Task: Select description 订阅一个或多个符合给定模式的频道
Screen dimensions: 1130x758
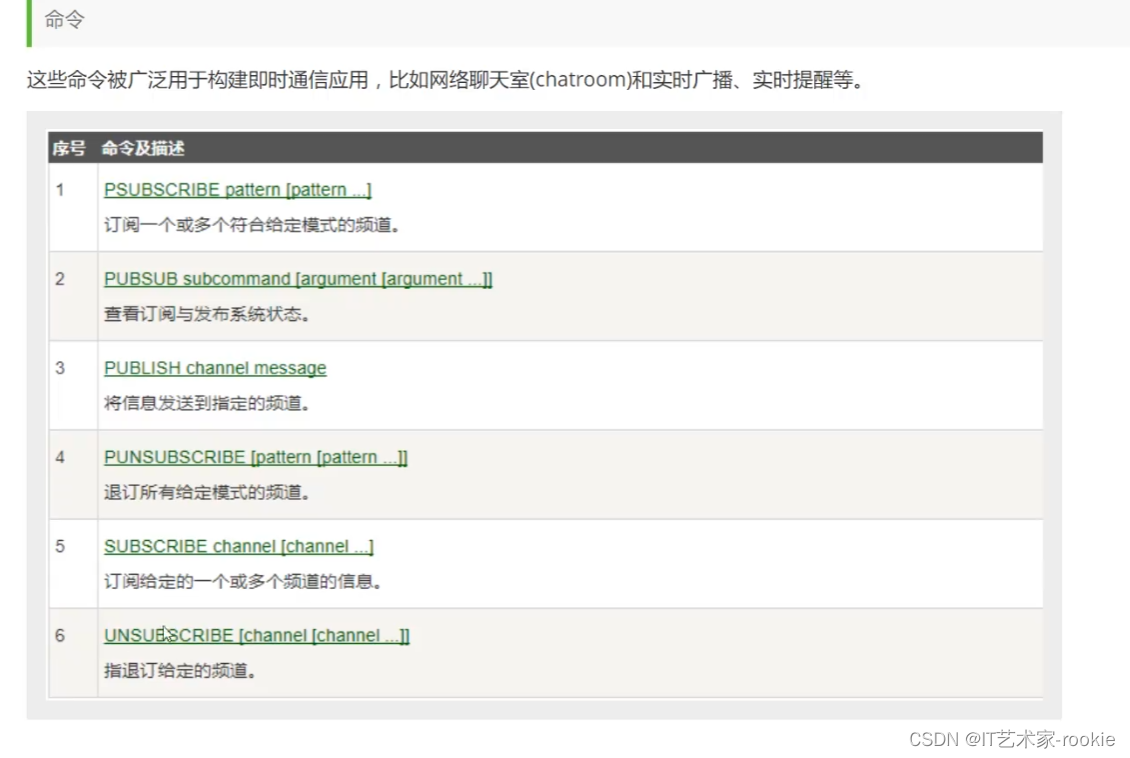Action: click(x=252, y=225)
